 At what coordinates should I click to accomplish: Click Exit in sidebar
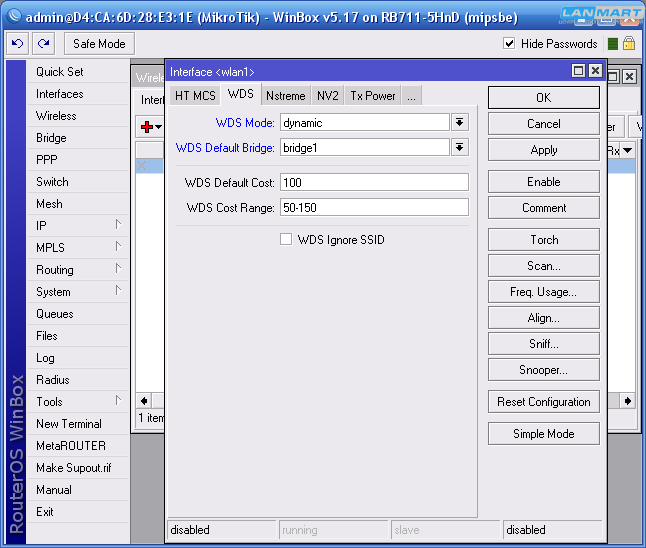pos(77,512)
